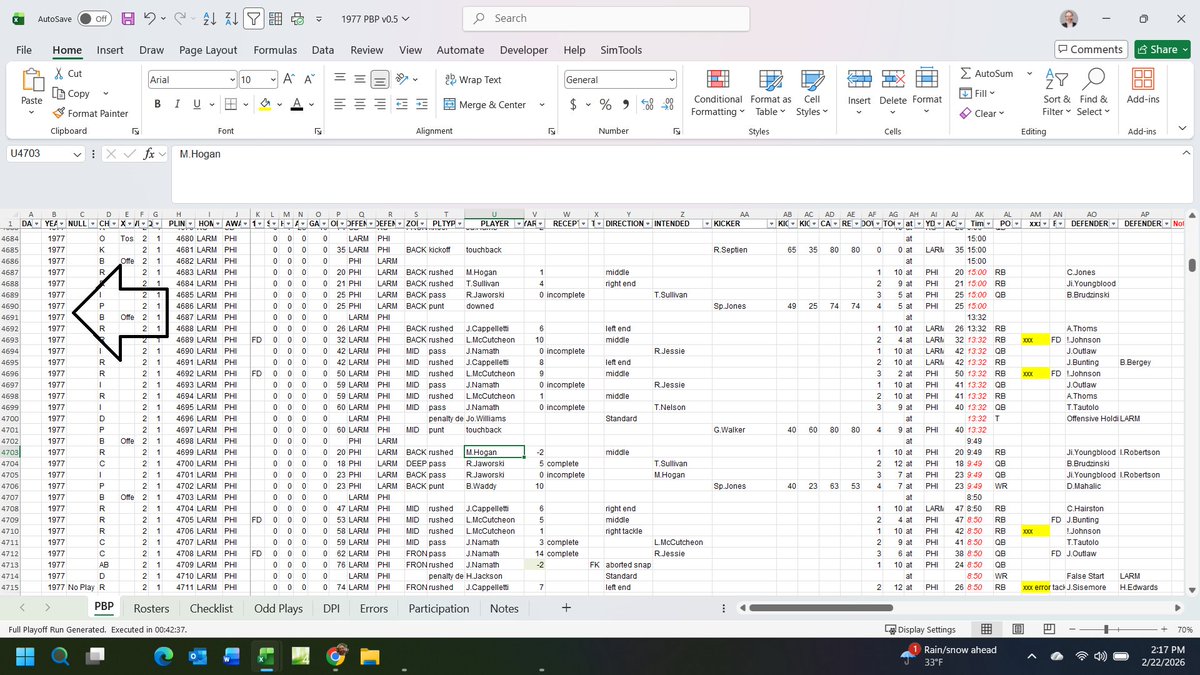
Task: Cut selection with the scissors icon
Action: [x=61, y=74]
